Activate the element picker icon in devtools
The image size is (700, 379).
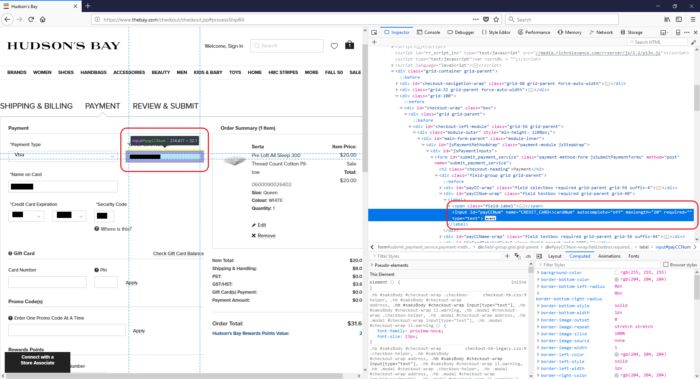tap(374, 32)
